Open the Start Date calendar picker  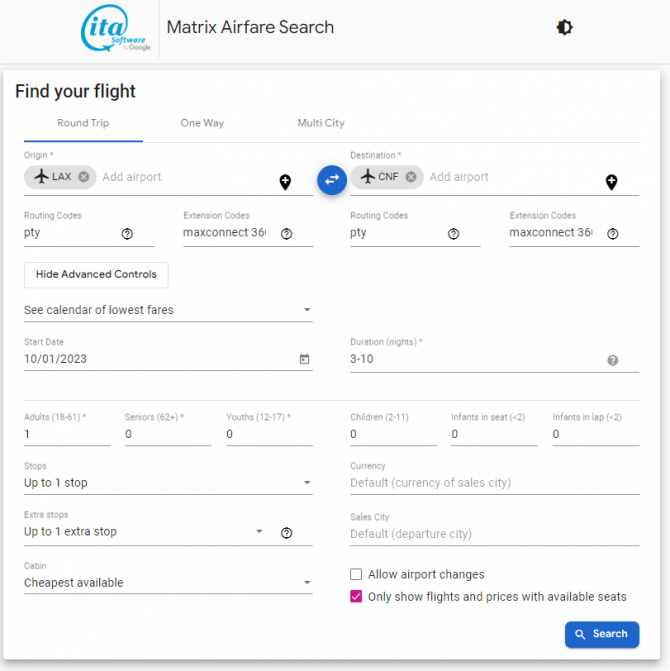coord(304,359)
